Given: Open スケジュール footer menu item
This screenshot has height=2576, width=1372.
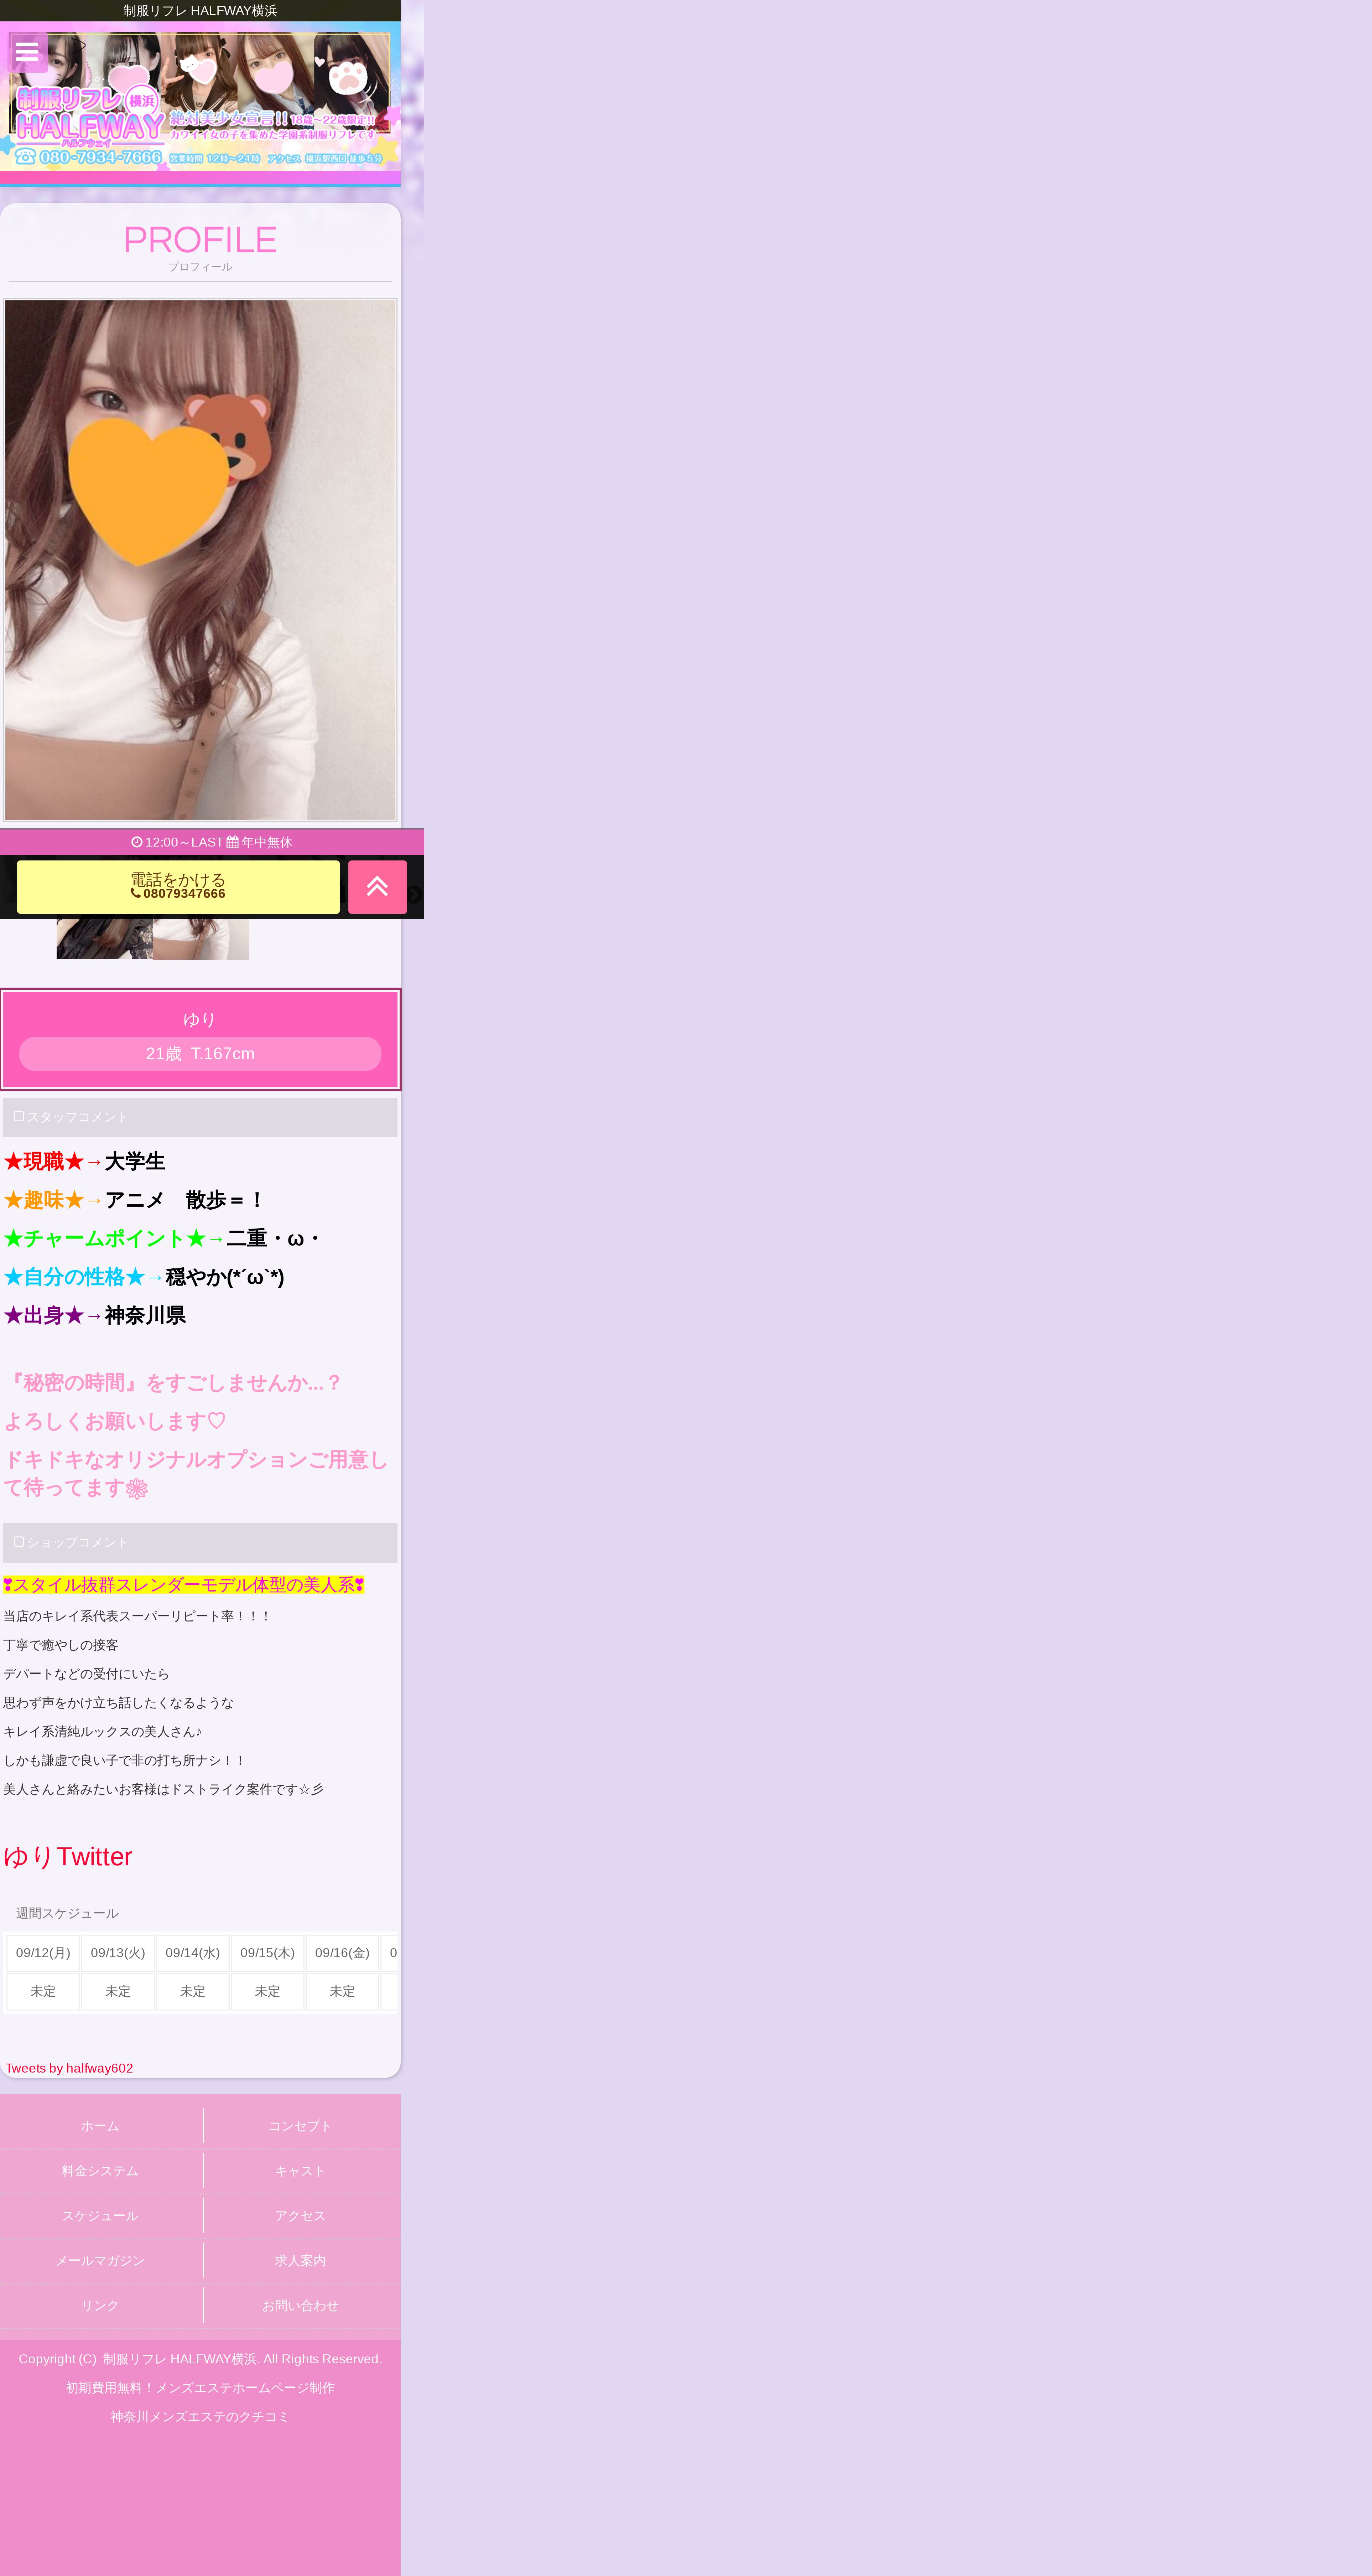Looking at the screenshot, I should pos(100,2216).
